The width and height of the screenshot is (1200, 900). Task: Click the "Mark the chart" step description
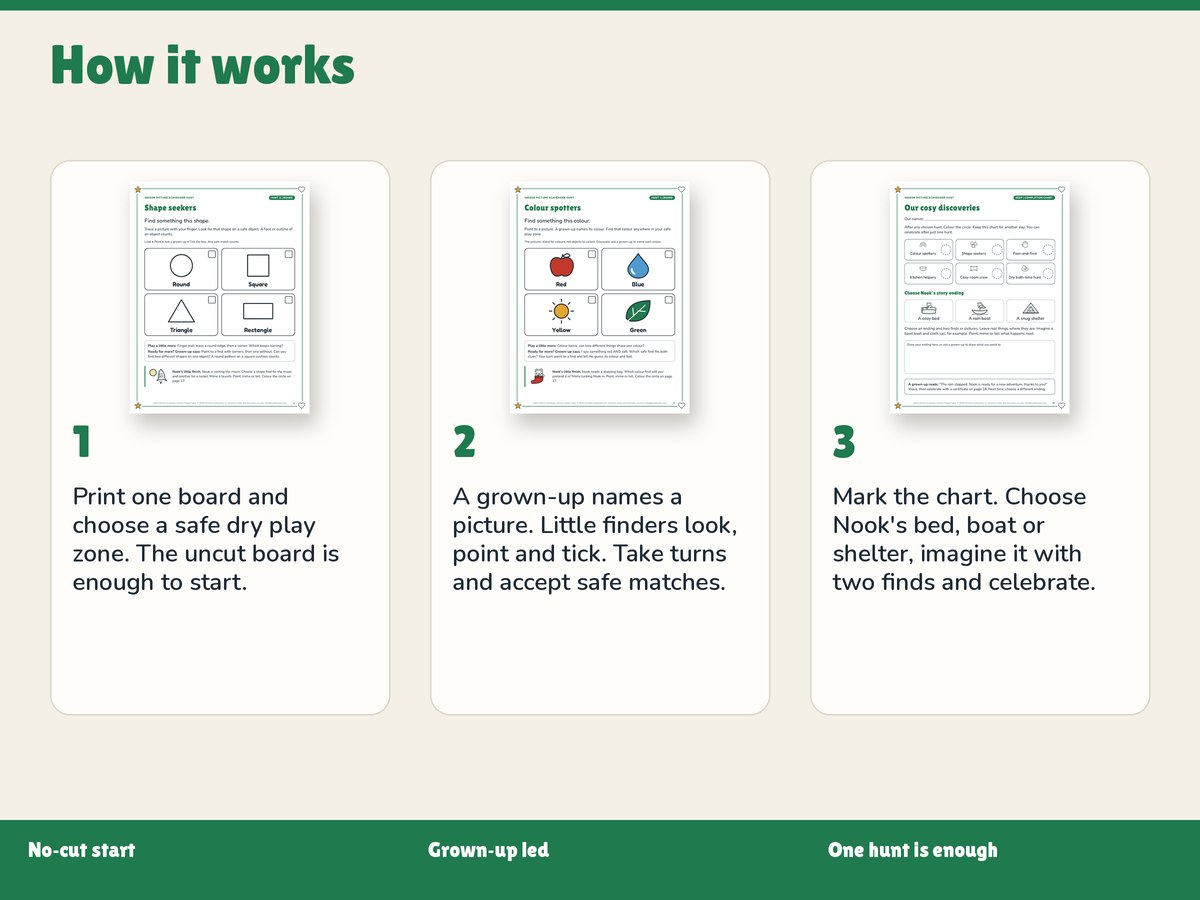tap(964, 539)
